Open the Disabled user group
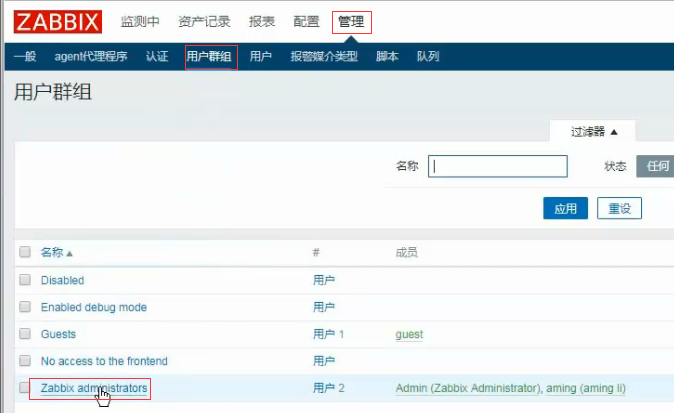Image resolution: width=674 pixels, height=413 pixels. click(x=63, y=280)
